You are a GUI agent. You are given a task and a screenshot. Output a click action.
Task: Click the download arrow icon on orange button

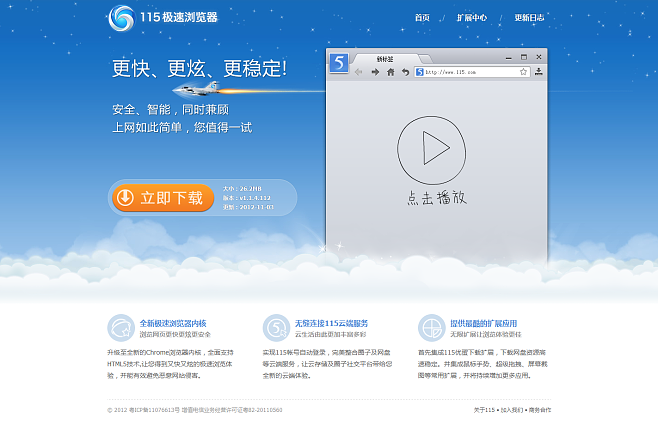coord(125,197)
